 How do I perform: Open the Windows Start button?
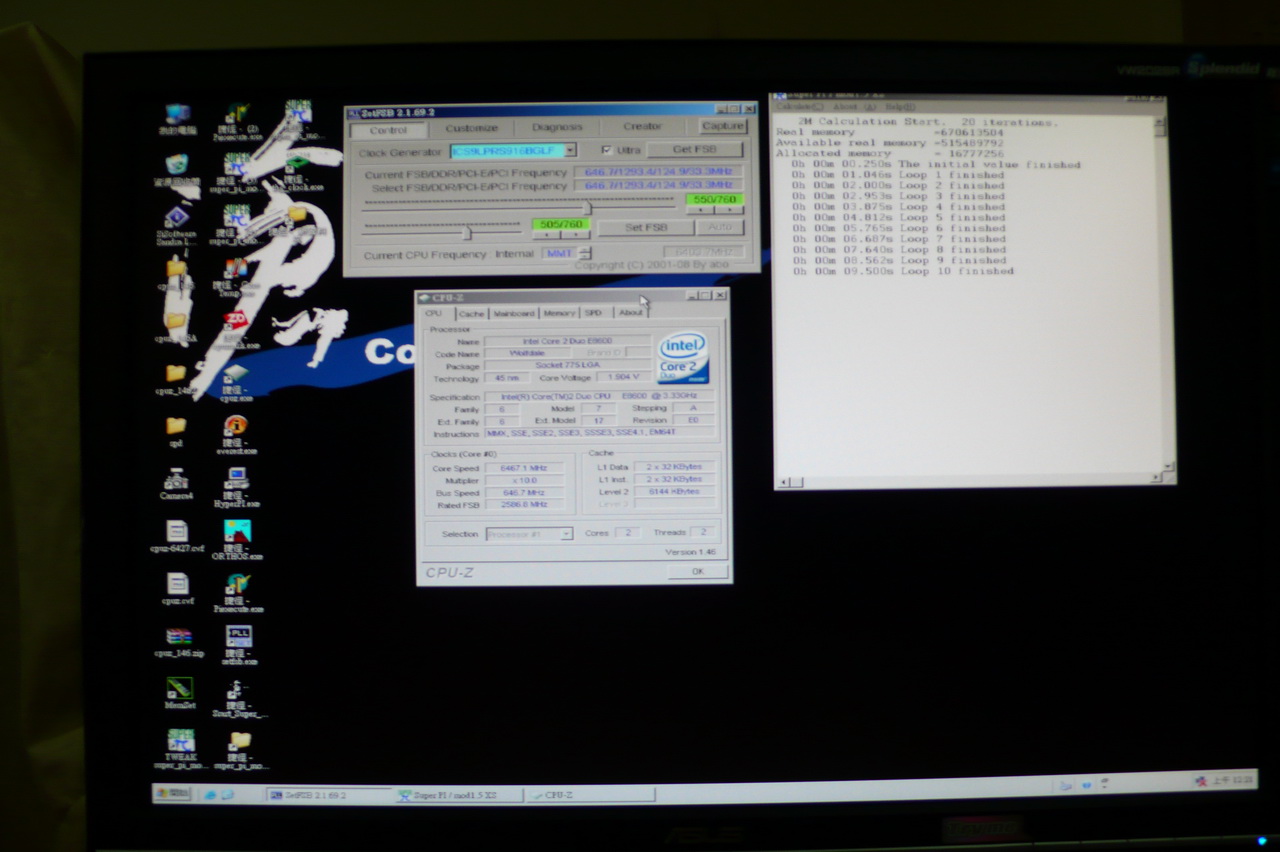point(172,793)
